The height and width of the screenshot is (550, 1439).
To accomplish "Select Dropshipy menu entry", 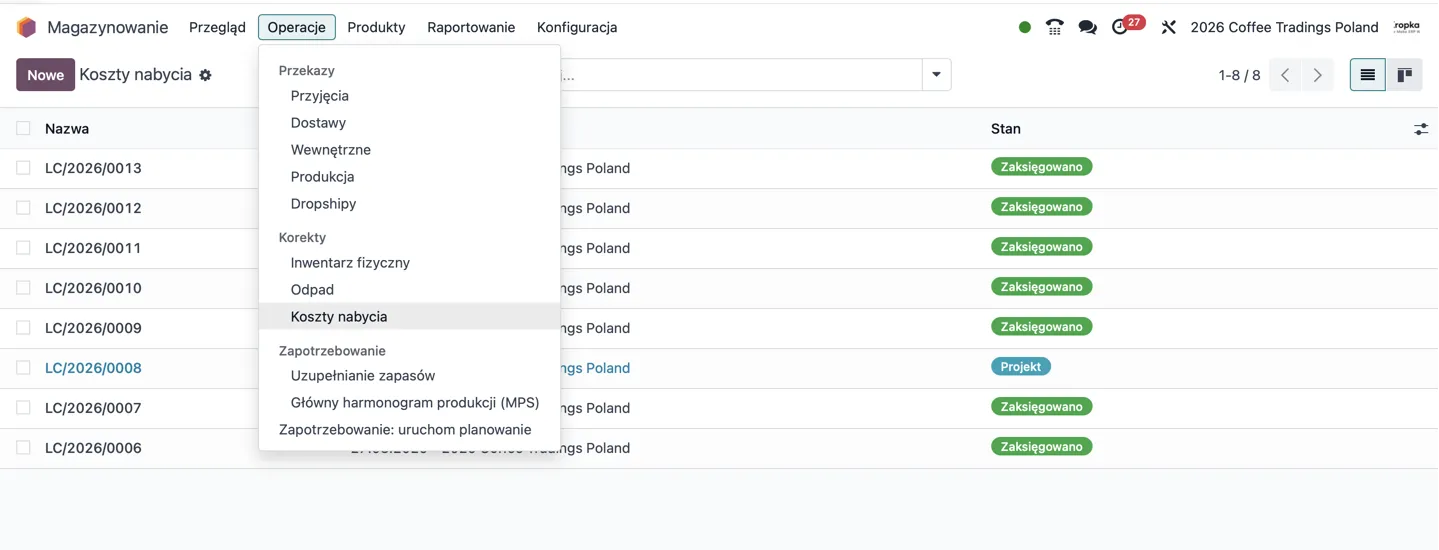I will pos(409,204).
